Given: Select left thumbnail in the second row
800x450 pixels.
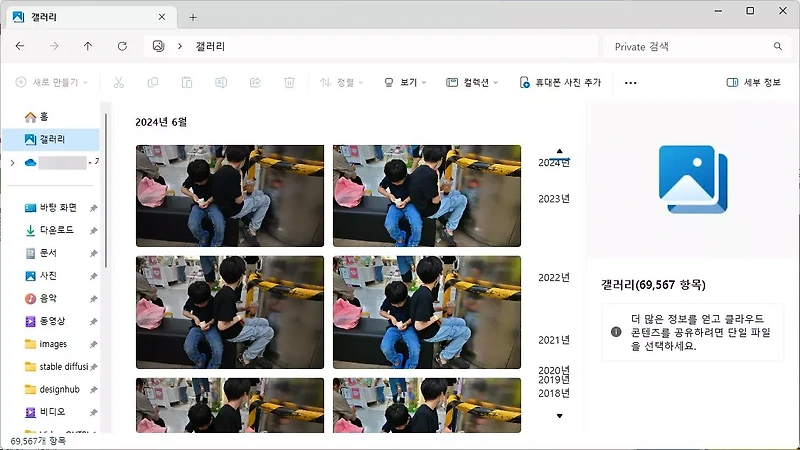Looking at the screenshot, I should click(230, 312).
